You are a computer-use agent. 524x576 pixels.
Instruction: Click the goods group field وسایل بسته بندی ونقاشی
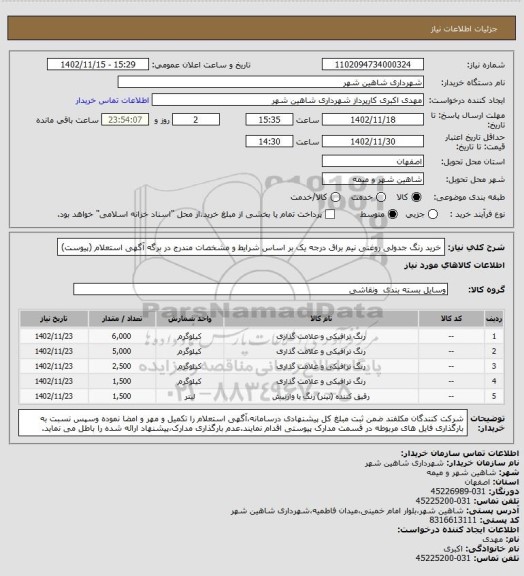[260, 289]
